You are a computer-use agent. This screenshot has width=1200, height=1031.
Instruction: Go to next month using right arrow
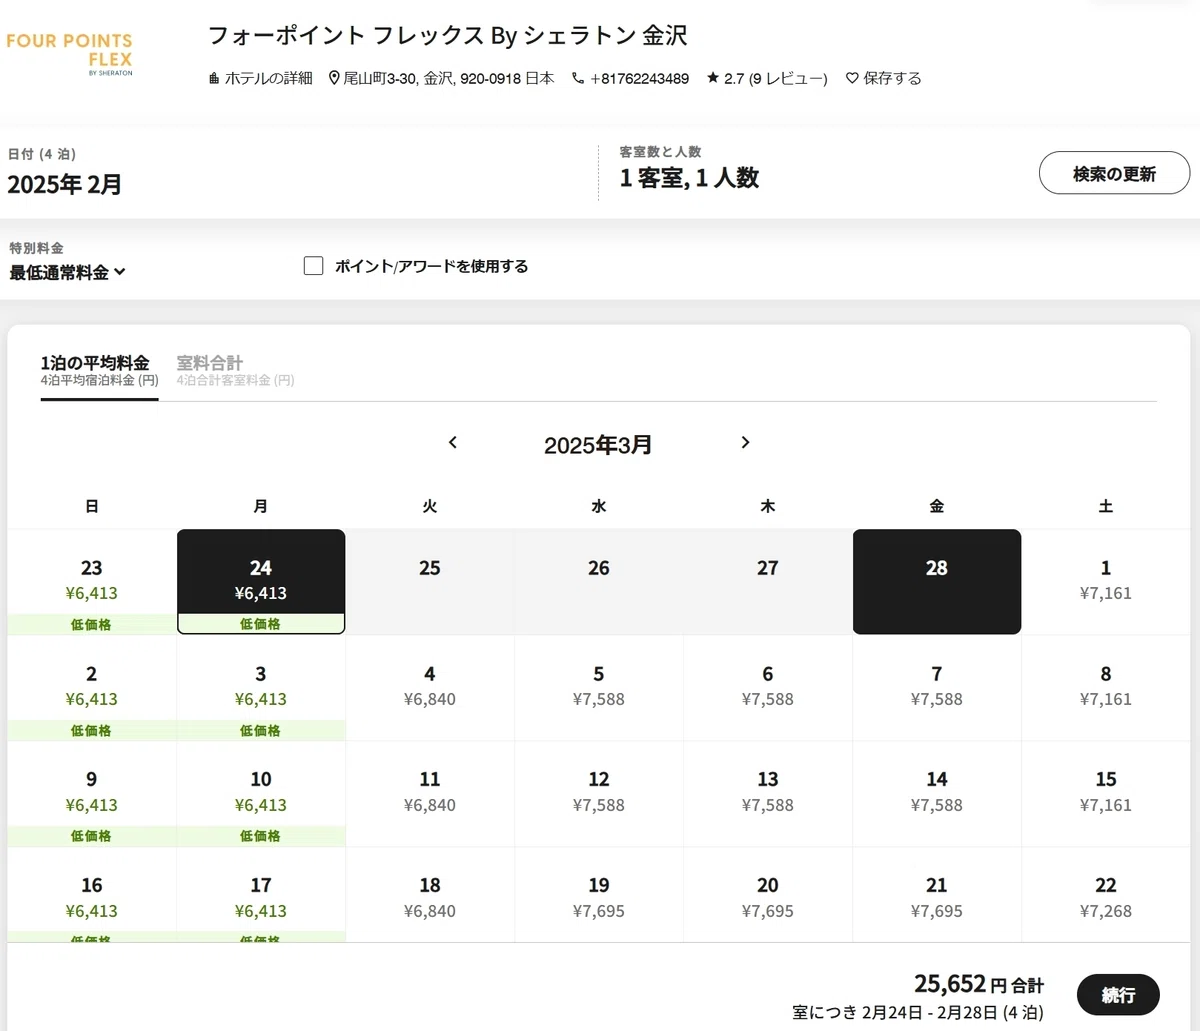pyautogui.click(x=745, y=442)
